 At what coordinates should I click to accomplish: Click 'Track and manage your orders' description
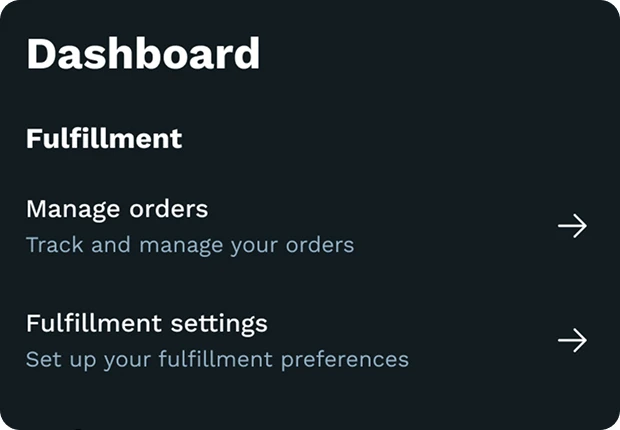tap(190, 245)
